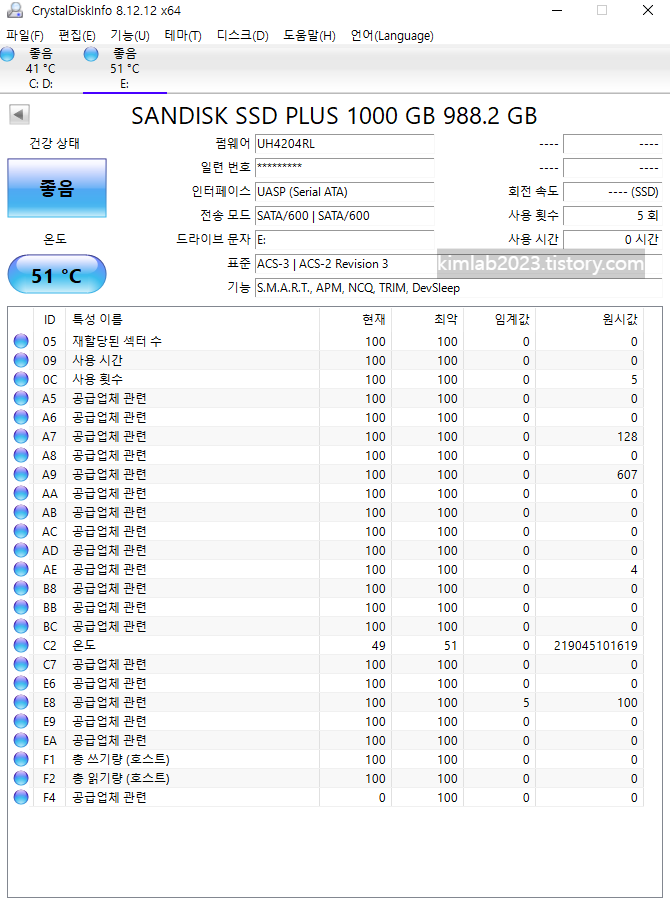Image resolution: width=670 pixels, height=904 pixels.
Task: Click the status circle for attribute A9
Action: pyautogui.click(x=21, y=474)
